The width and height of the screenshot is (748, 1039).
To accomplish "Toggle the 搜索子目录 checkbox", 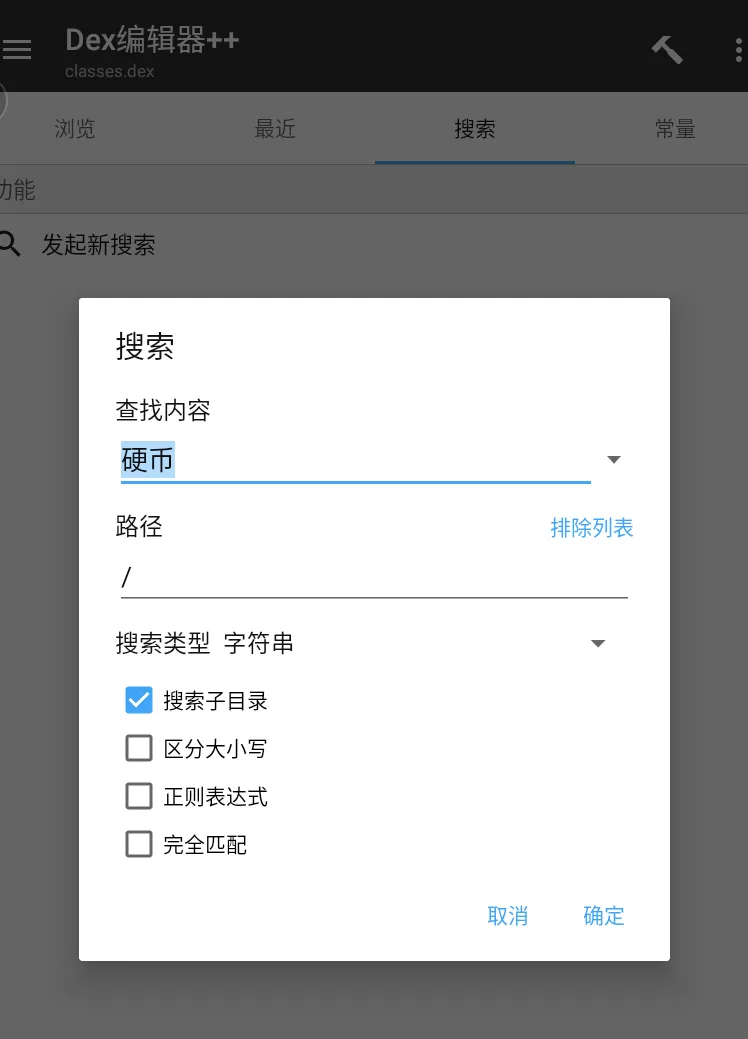I will click(x=138, y=700).
